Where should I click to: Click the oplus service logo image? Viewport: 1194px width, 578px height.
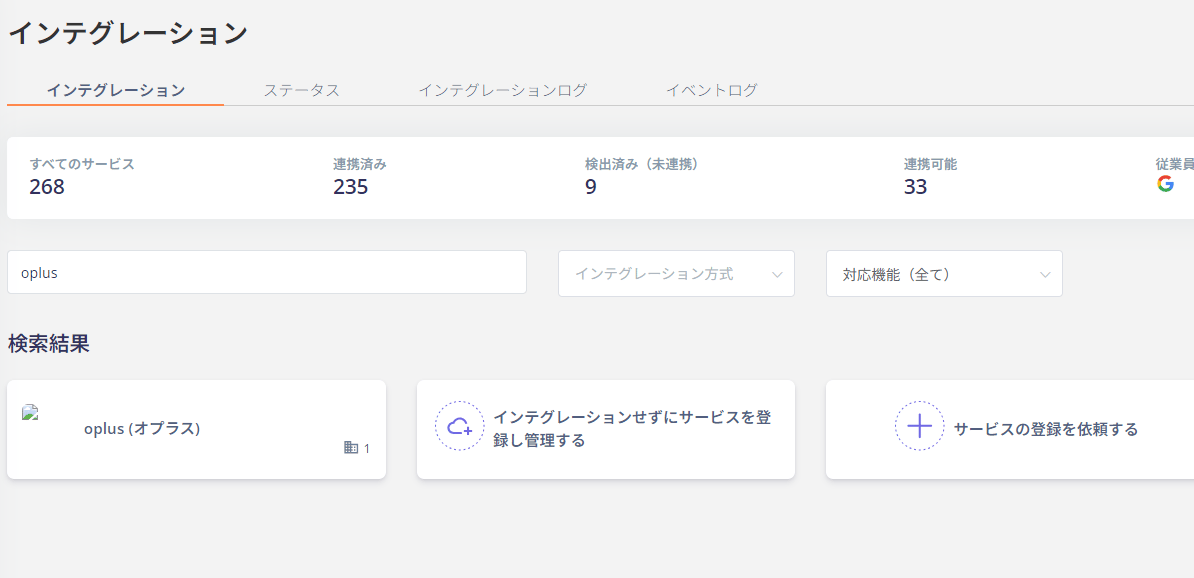pyautogui.click(x=30, y=413)
